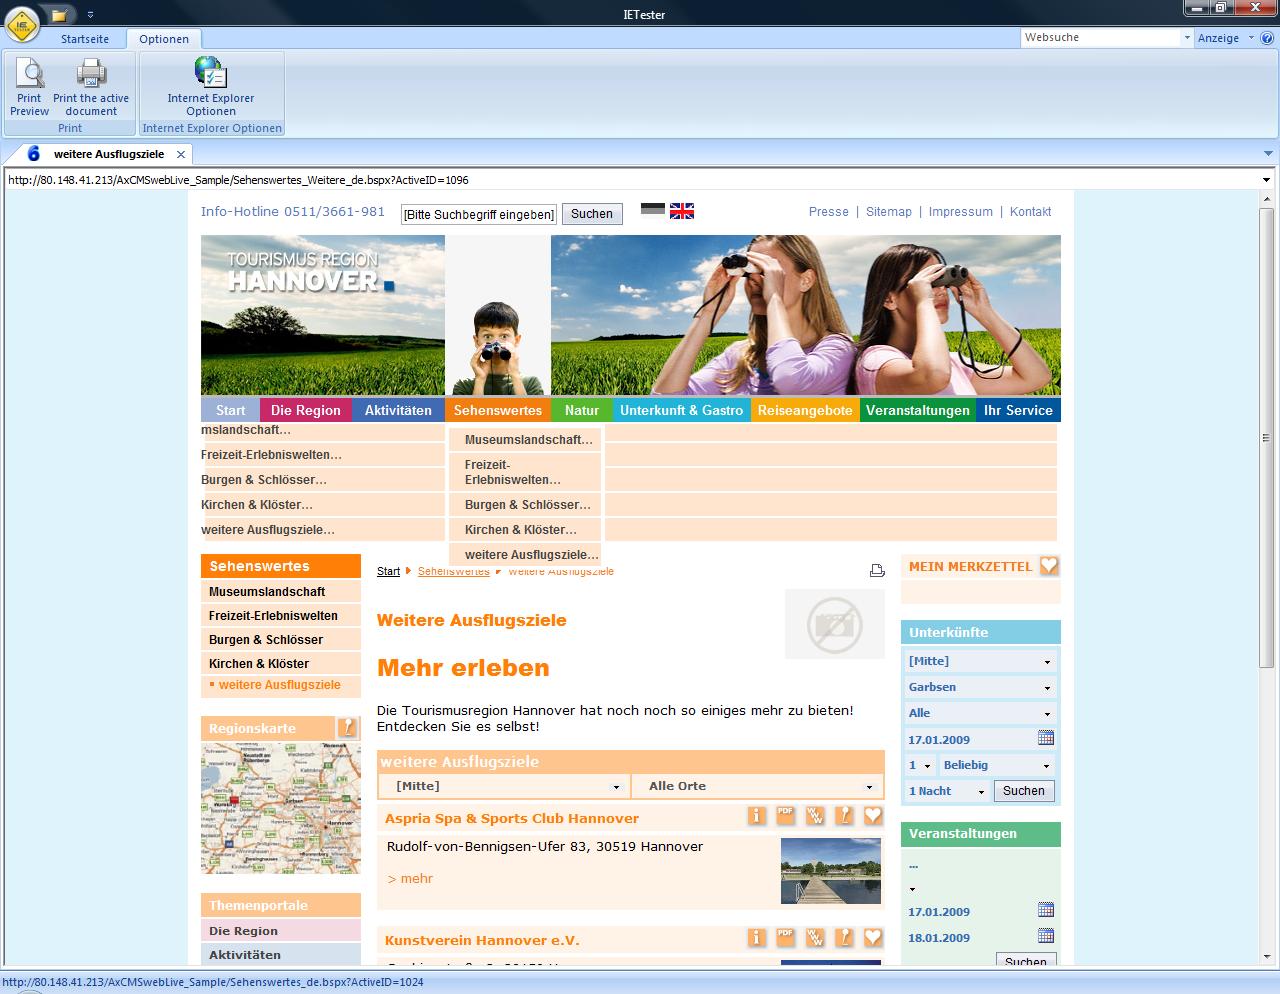Click Print the active document icon
Image resolution: width=1280 pixels, height=994 pixels.
(x=91, y=78)
